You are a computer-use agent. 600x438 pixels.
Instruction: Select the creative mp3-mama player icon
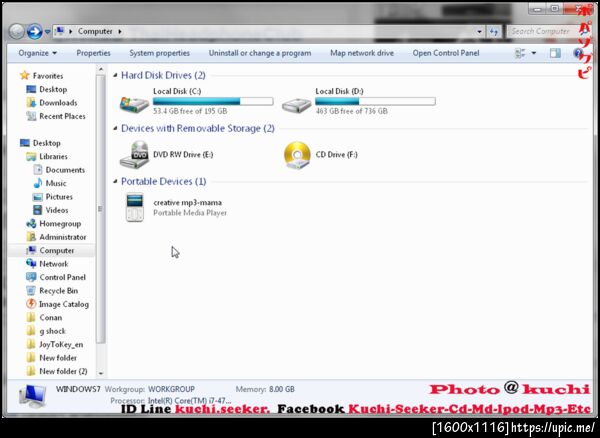(135, 207)
